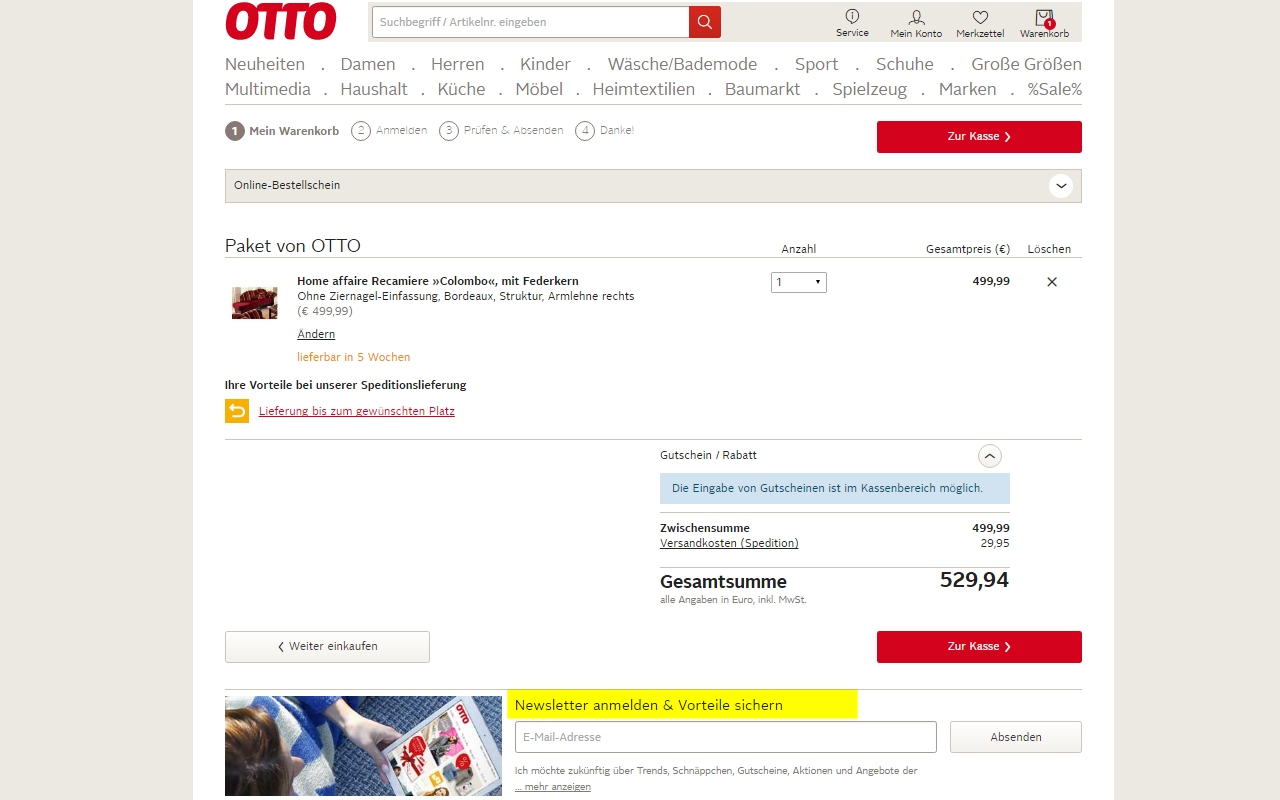The width and height of the screenshot is (1280, 800).
Task: Click the Versandkosten 29,95 amount
Action: tap(995, 543)
